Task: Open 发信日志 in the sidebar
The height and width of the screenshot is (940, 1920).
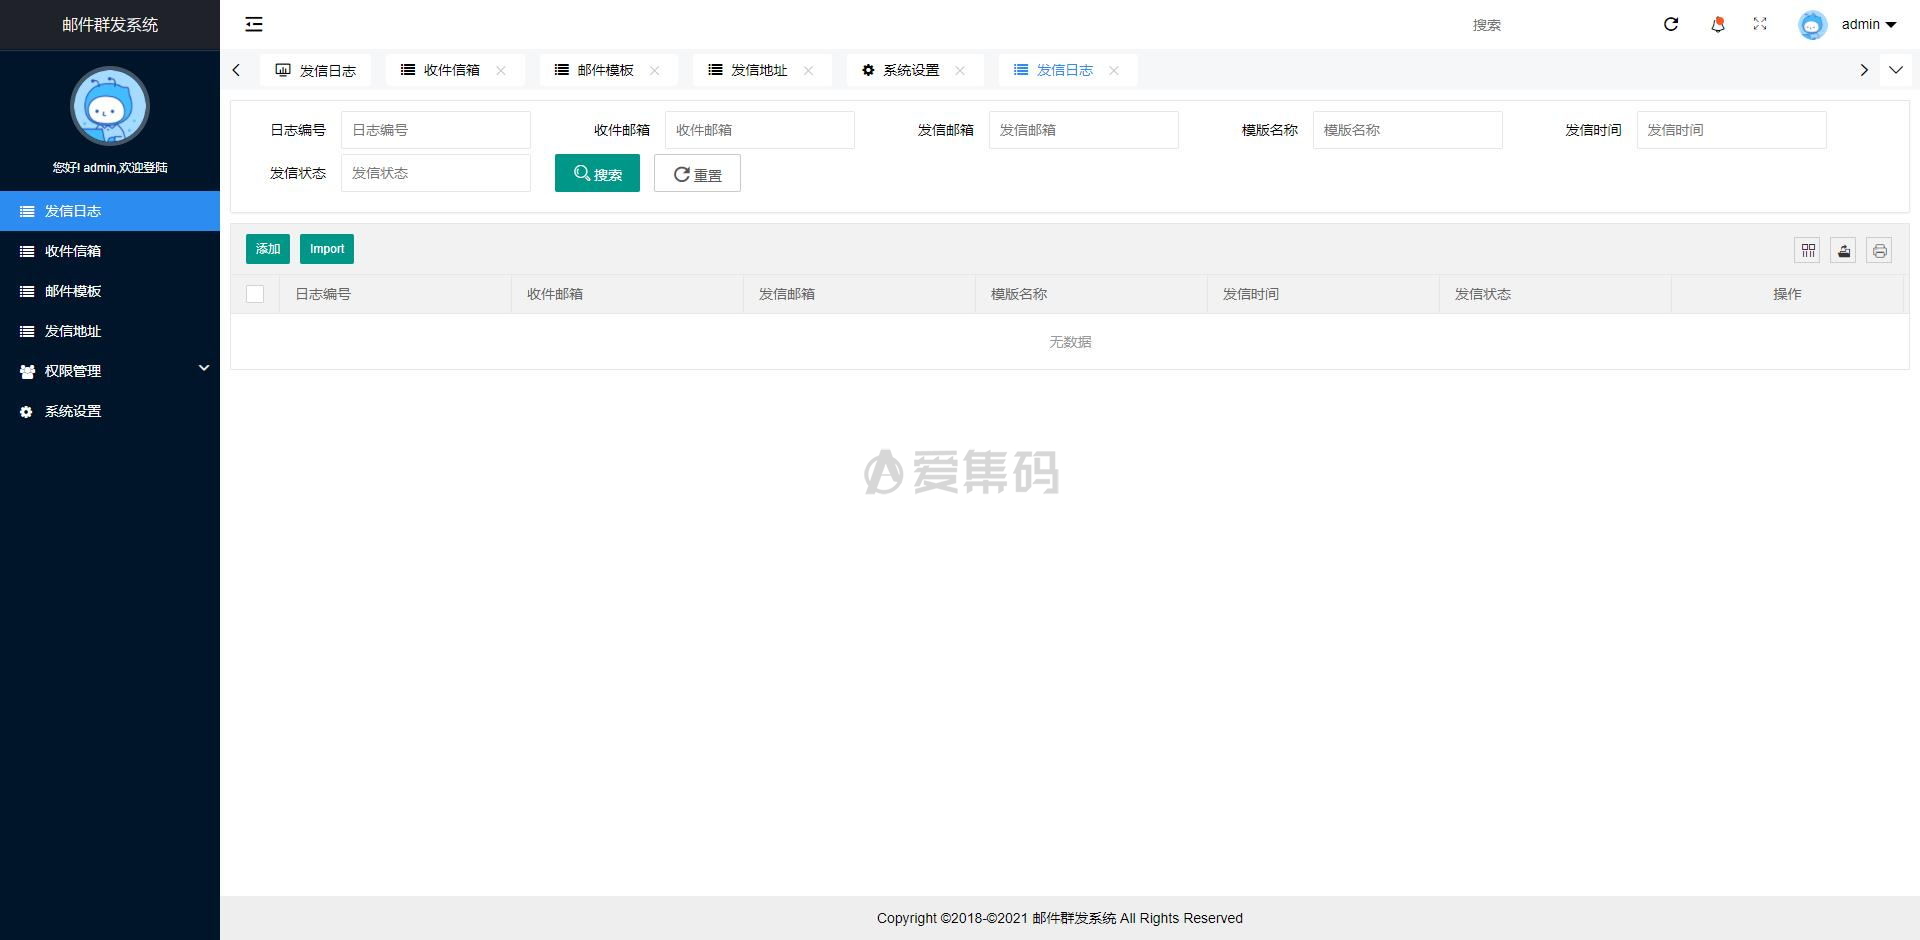Action: 110,211
